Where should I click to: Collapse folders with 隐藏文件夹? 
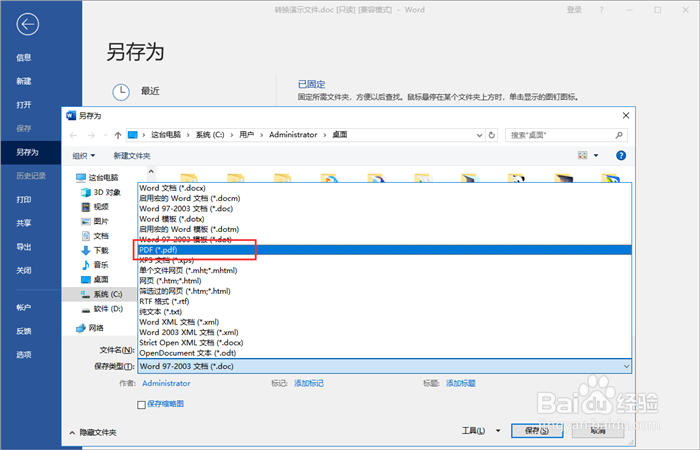[93, 432]
